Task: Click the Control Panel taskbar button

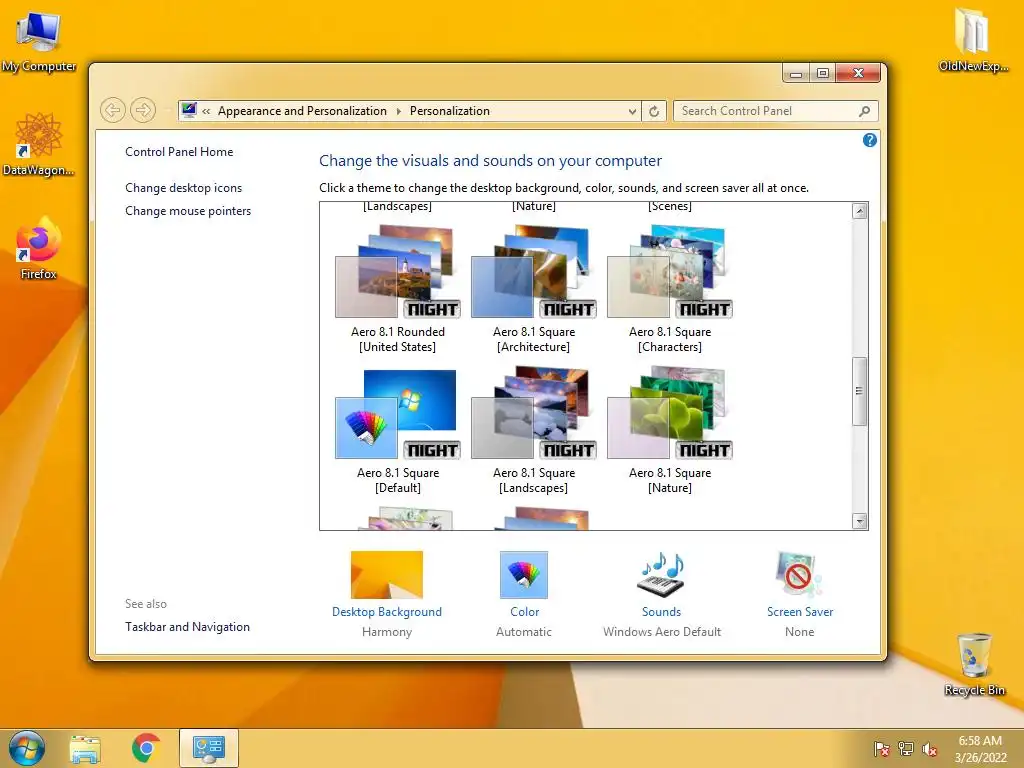Action: point(209,748)
